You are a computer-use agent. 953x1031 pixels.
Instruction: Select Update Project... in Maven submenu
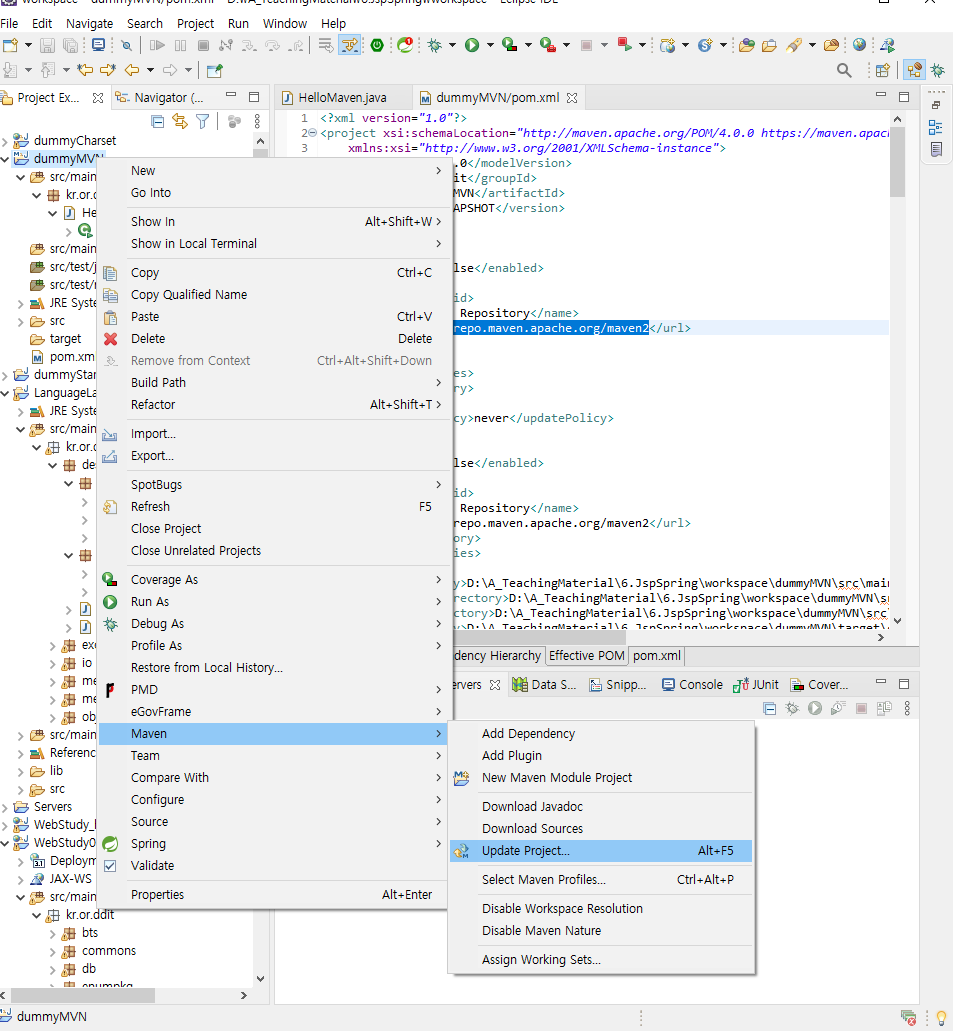pos(601,851)
